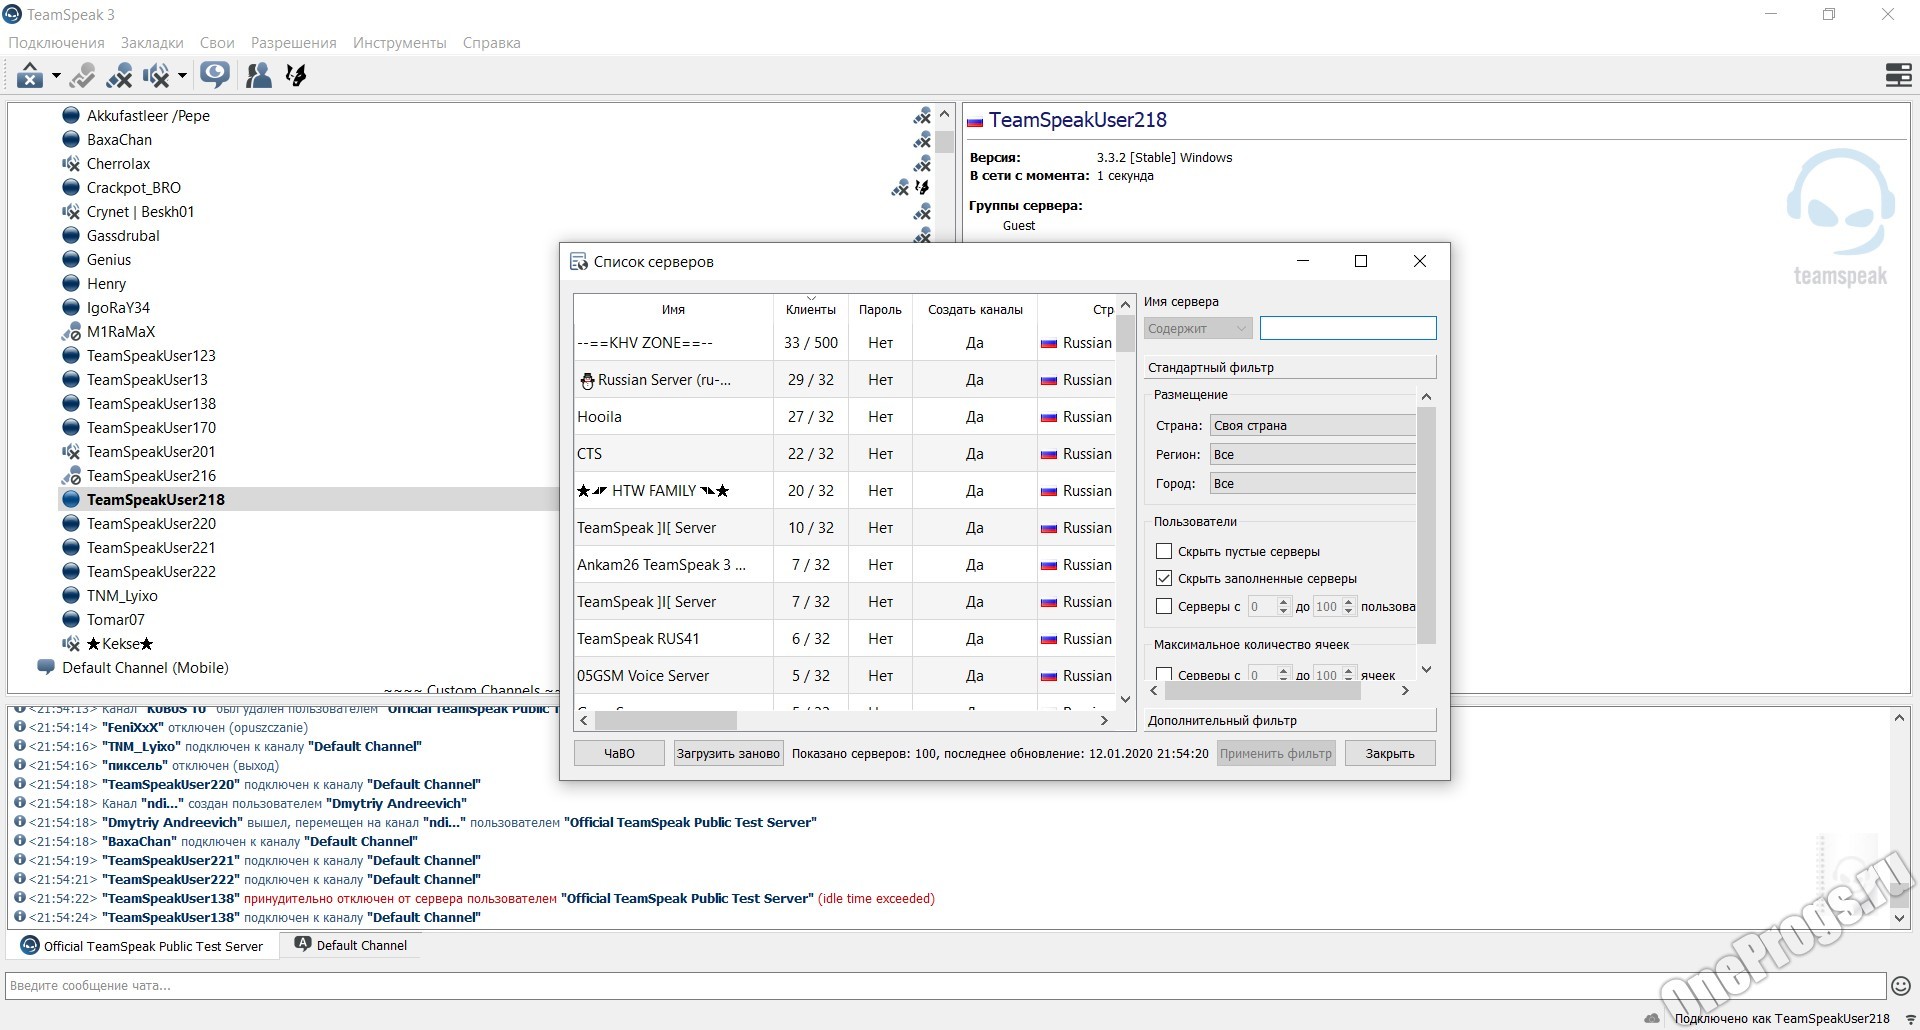Sort by the Пароль column header
1920x1030 pixels.
[x=880, y=310]
